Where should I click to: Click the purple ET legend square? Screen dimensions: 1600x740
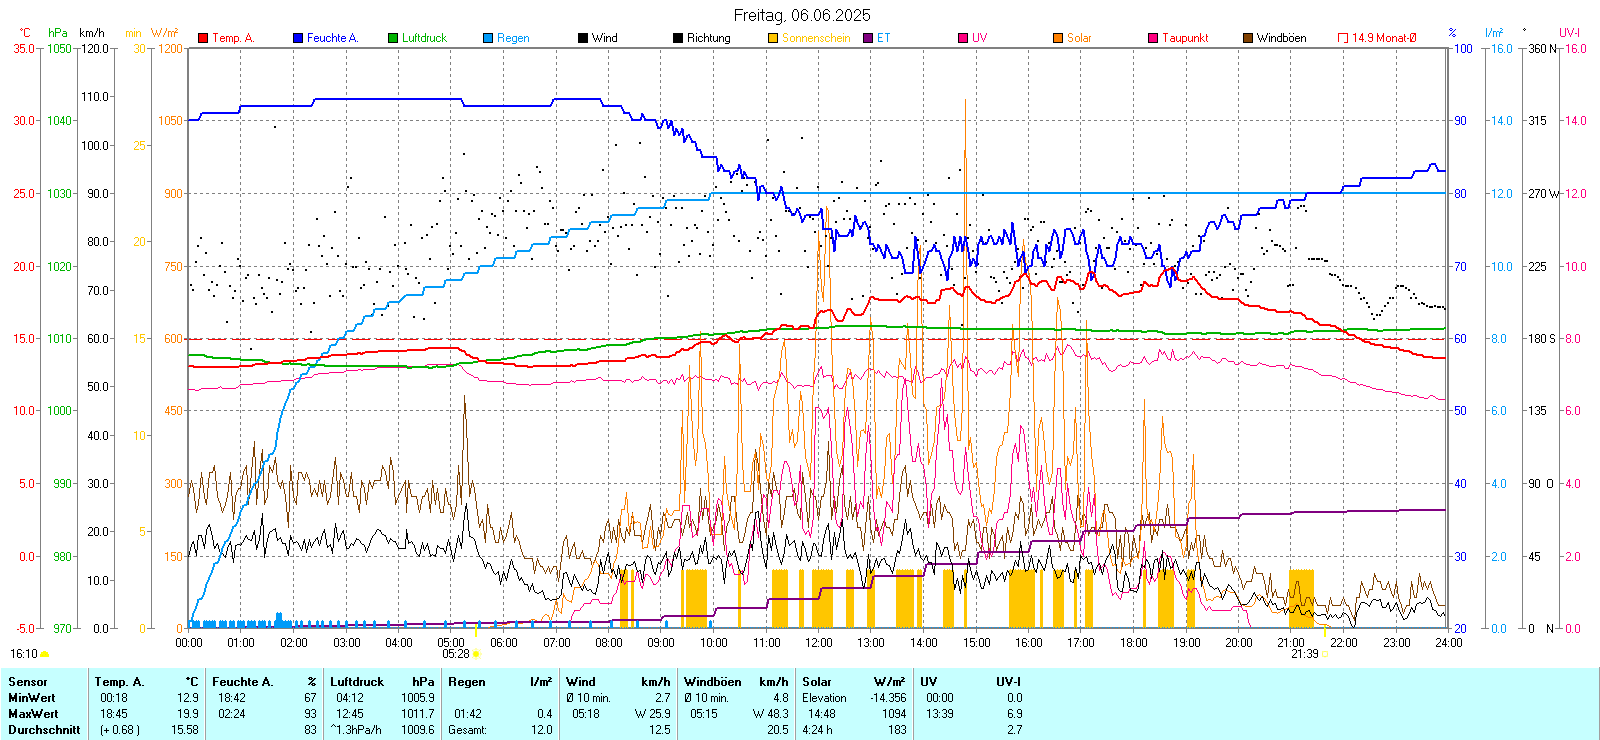coord(868,38)
